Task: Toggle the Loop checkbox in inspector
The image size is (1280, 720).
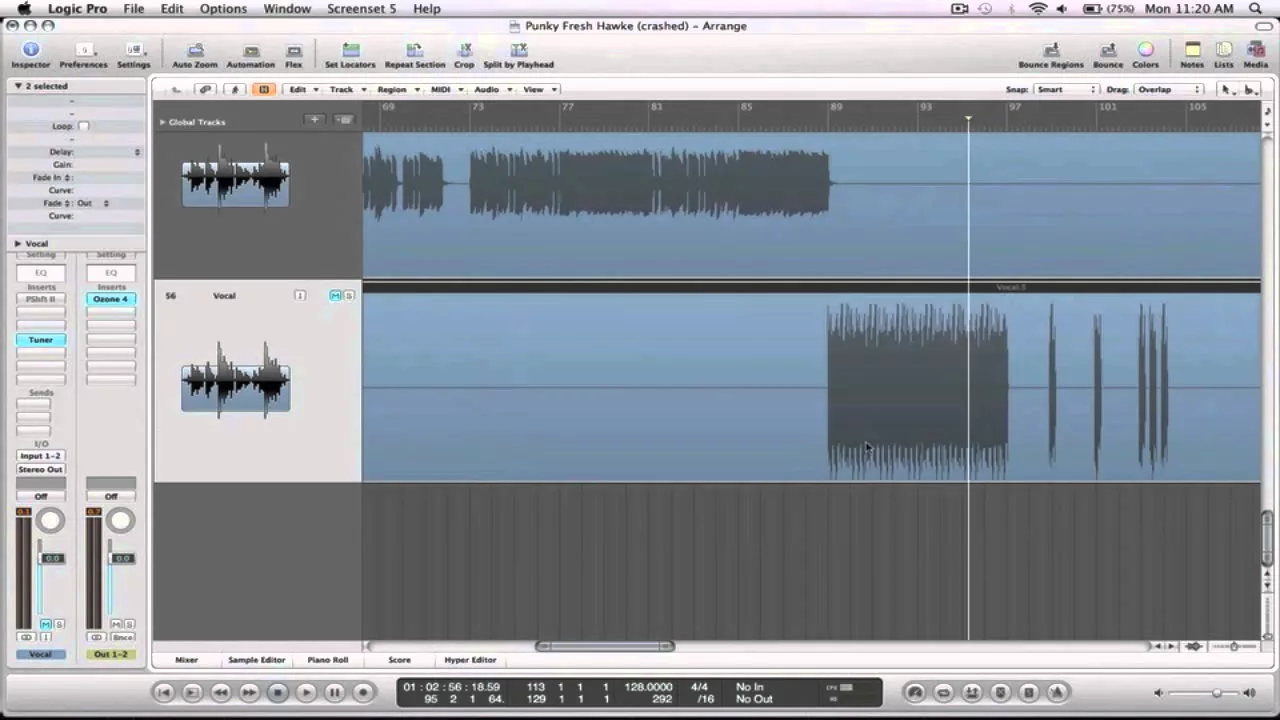Action: coord(83,126)
